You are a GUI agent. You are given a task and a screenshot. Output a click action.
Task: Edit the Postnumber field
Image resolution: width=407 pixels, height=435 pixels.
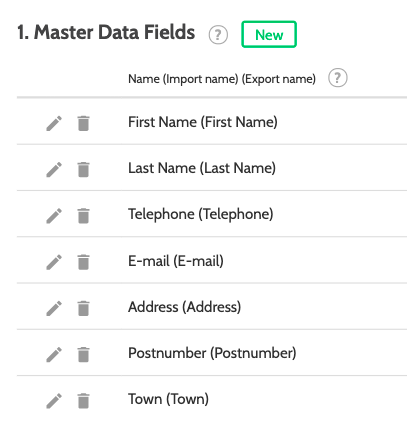click(54, 354)
